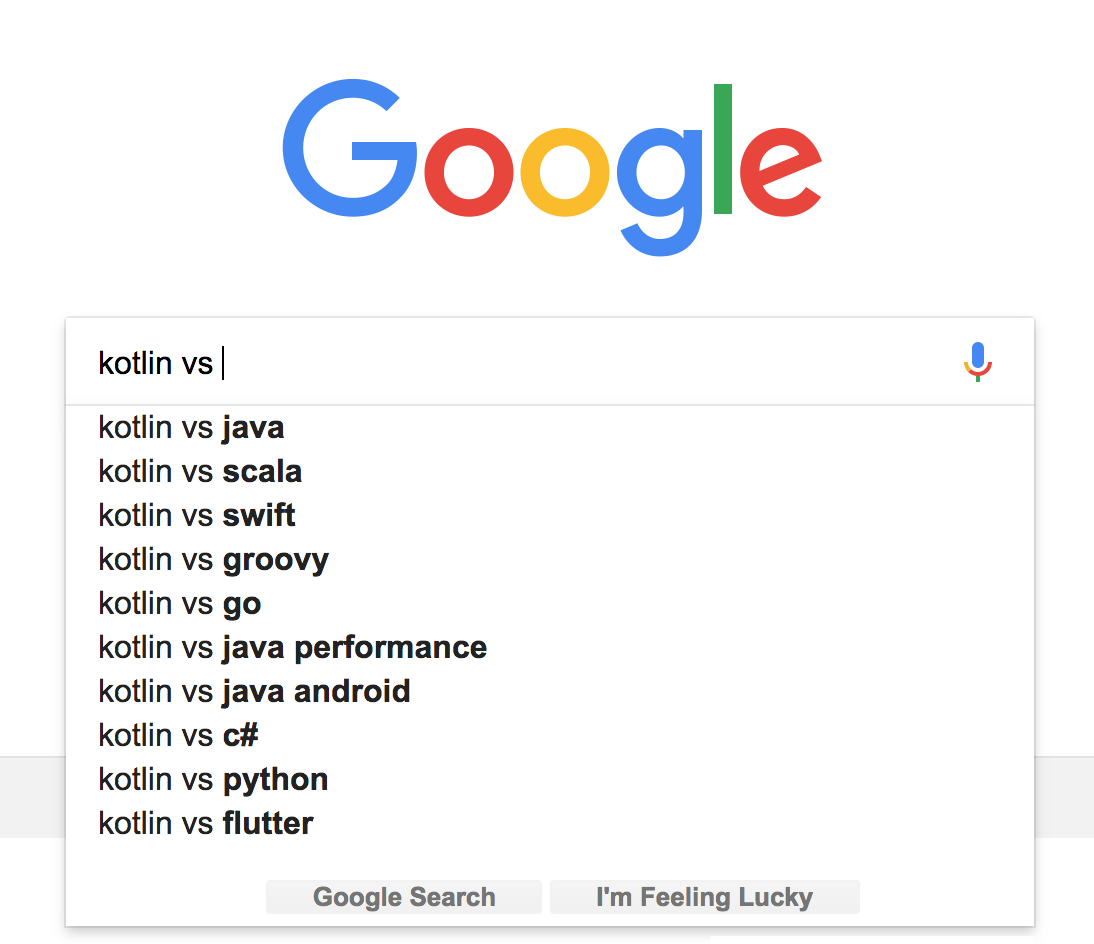Image resolution: width=1094 pixels, height=944 pixels.
Task: Click the I'm Feeling Lucky button
Action: tap(705, 897)
